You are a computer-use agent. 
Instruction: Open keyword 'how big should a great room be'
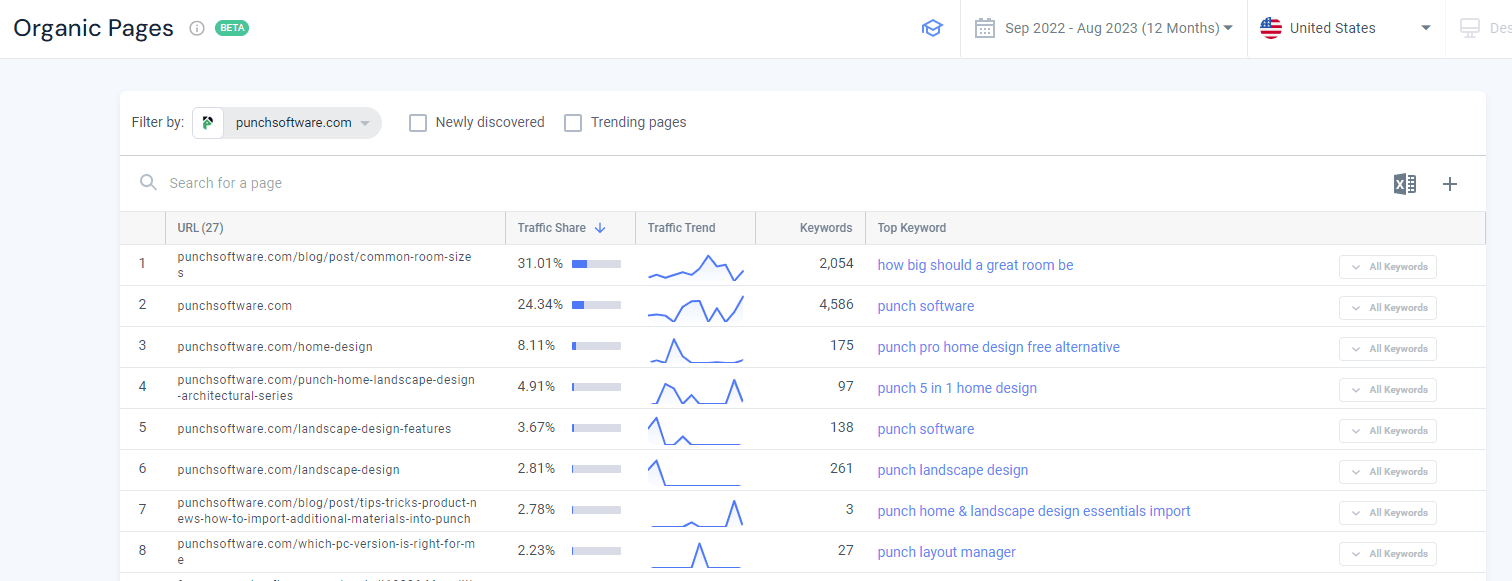pyautogui.click(x=975, y=265)
